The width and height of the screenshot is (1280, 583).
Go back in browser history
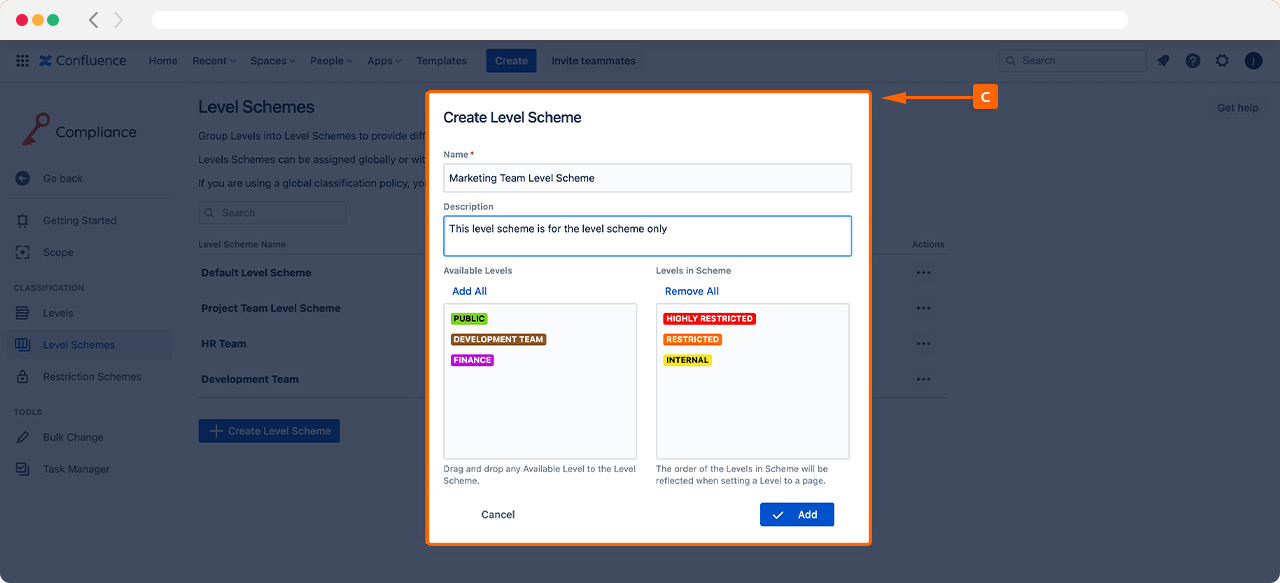pos(94,20)
